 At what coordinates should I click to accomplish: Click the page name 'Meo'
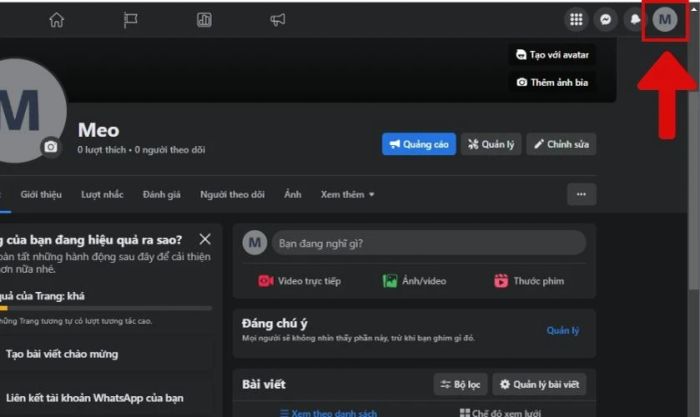98,130
